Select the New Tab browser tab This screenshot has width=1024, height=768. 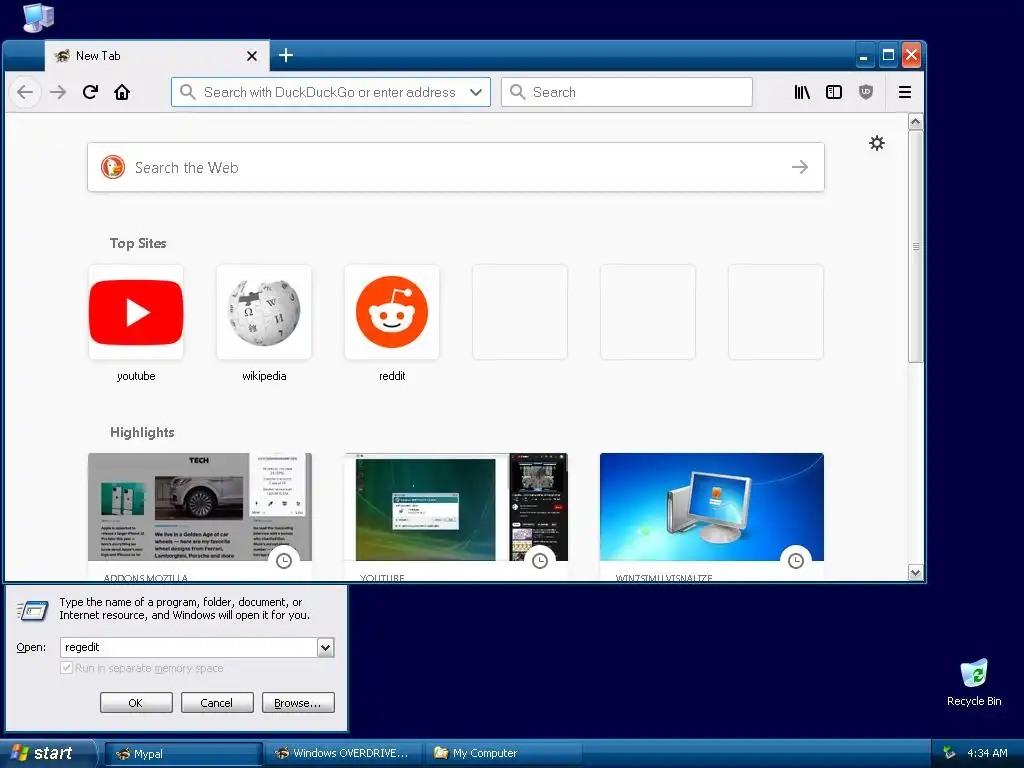pyautogui.click(x=157, y=56)
